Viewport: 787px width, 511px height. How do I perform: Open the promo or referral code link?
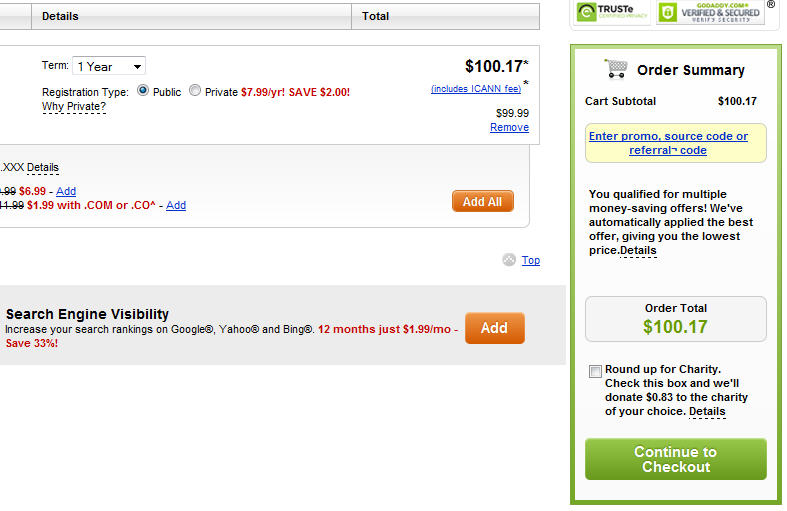(x=668, y=143)
